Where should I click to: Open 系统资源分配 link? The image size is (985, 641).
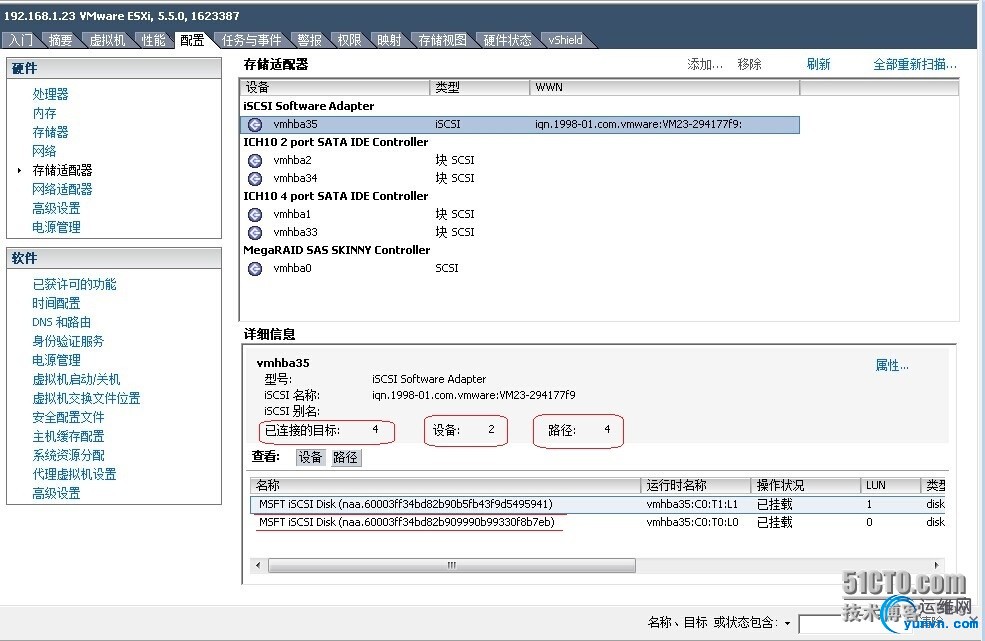tap(68, 455)
